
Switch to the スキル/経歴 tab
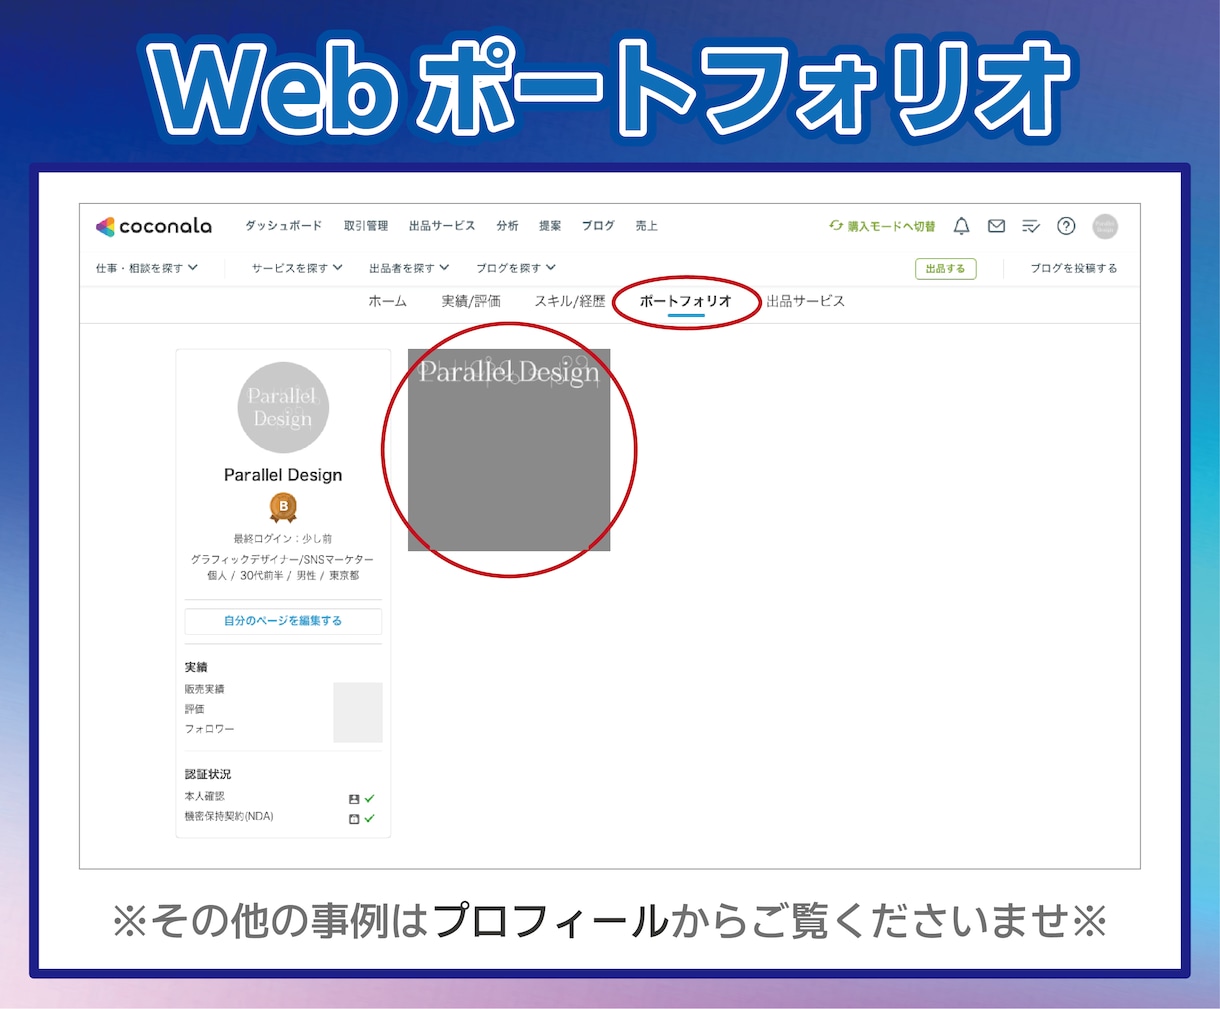[570, 301]
